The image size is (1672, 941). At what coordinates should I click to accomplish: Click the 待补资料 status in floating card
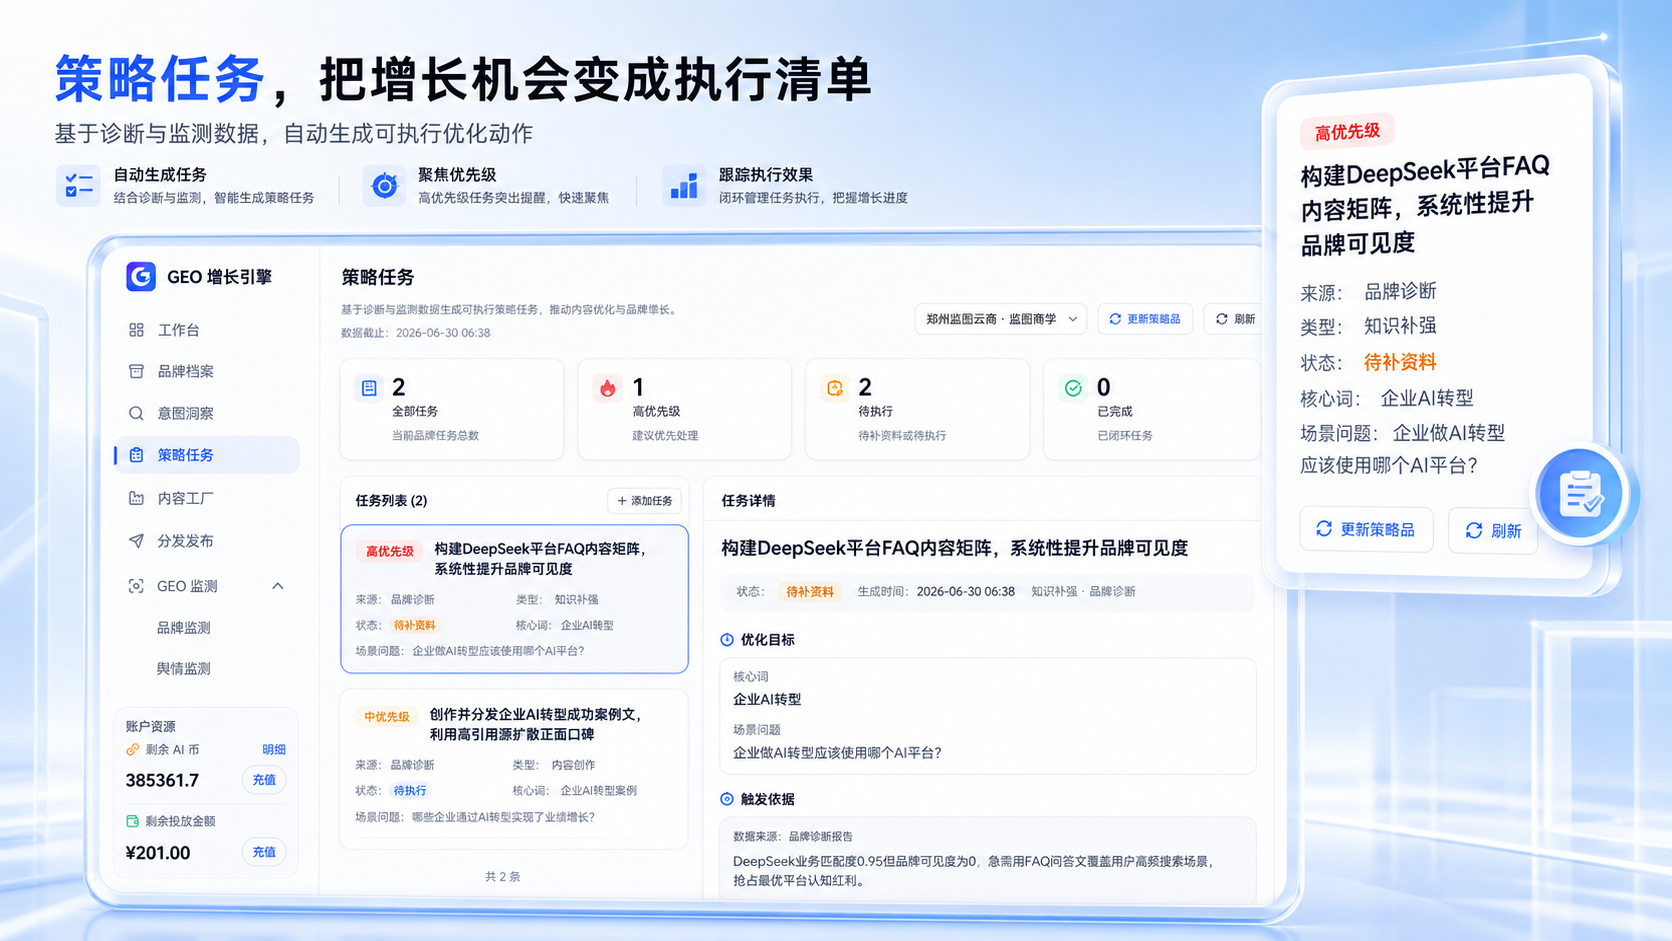point(1400,362)
